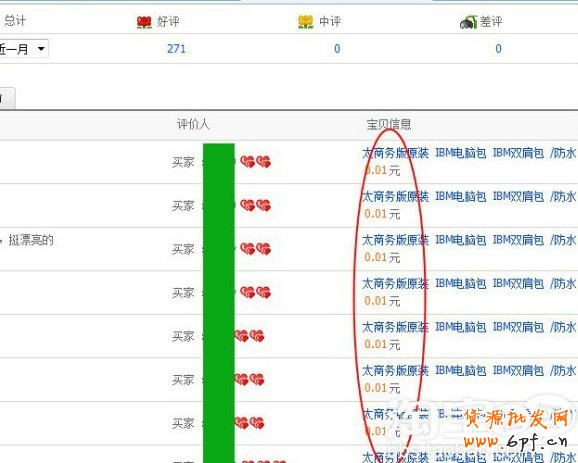Viewport: 578px width, 463px height.
Task: Click heart rating icons in the 挺漂亮的 review row
Action: pos(255,249)
